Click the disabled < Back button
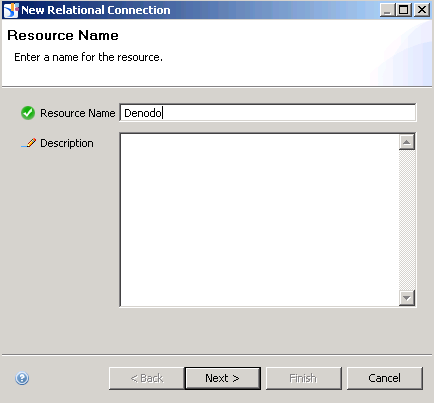The height and width of the screenshot is (403, 434). (x=147, y=378)
